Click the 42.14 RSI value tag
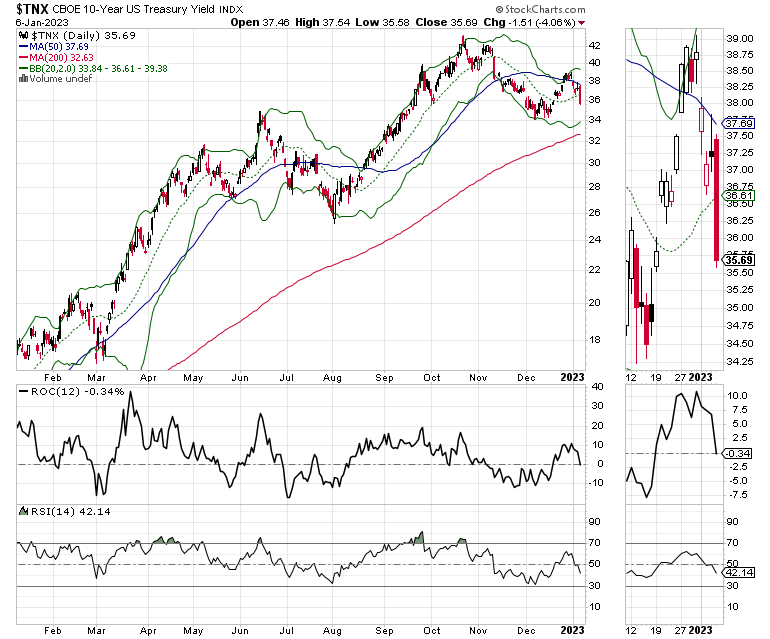The width and height of the screenshot is (770, 639). point(739,573)
